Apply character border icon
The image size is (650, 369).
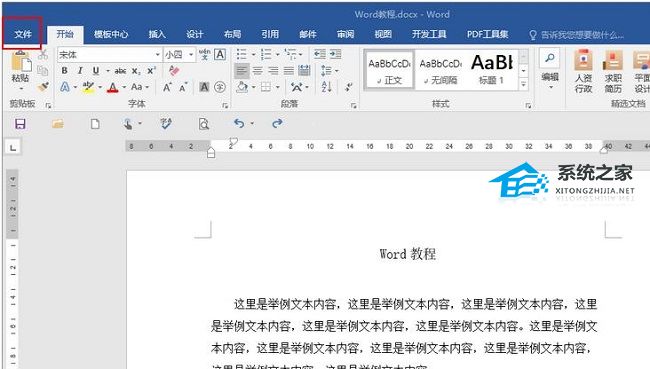[x=220, y=54]
